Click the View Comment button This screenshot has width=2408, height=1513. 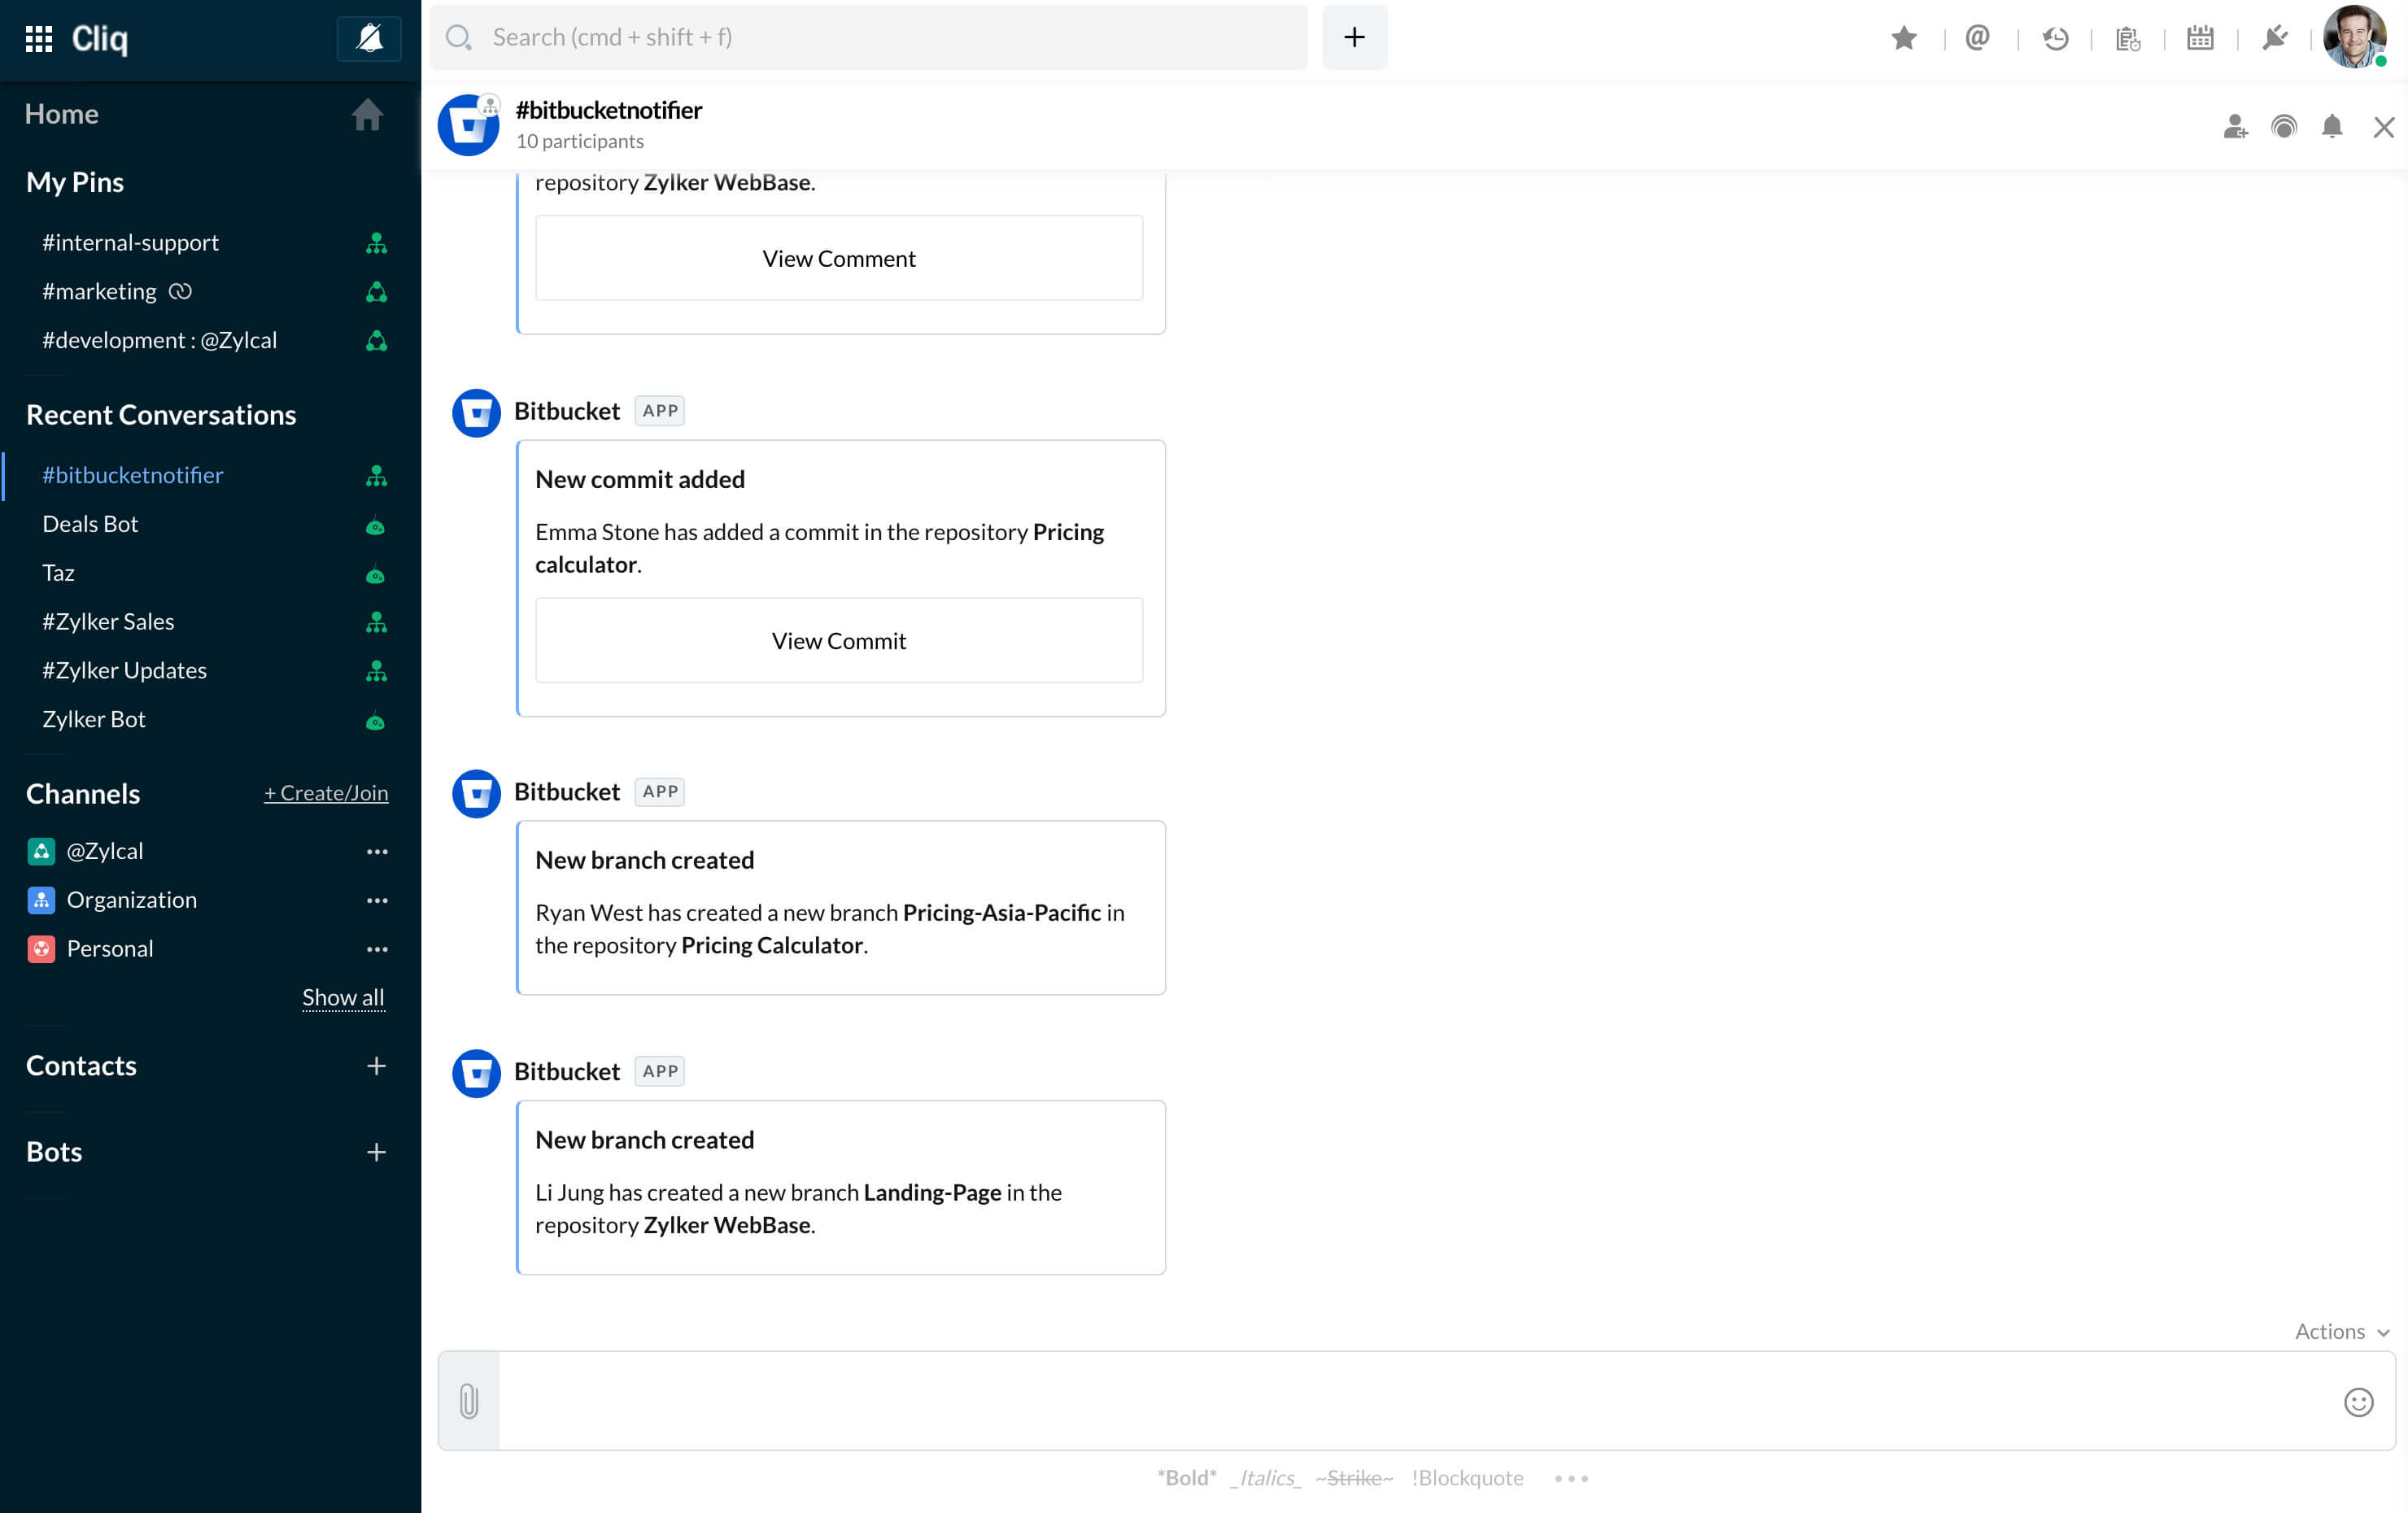[x=839, y=258]
